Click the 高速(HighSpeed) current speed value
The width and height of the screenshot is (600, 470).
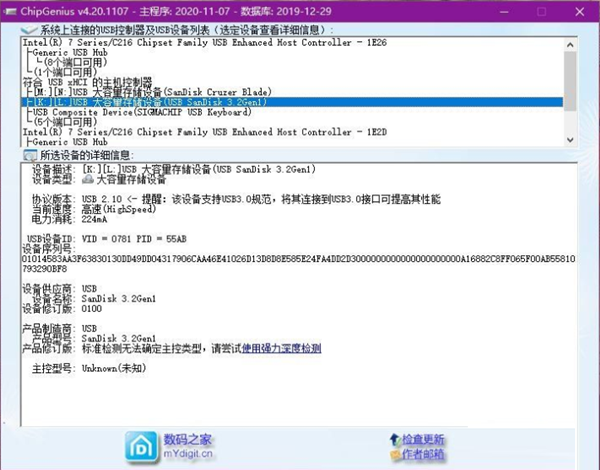(119, 209)
